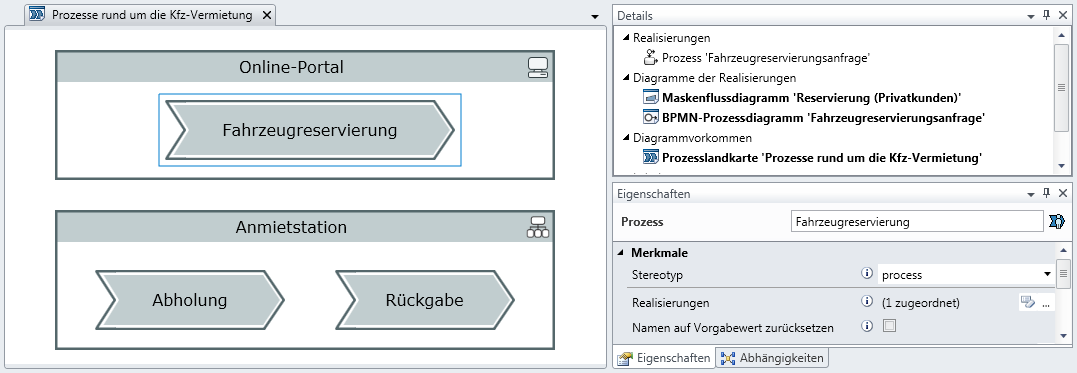Close the Eigenschaften panel

click(x=1063, y=194)
